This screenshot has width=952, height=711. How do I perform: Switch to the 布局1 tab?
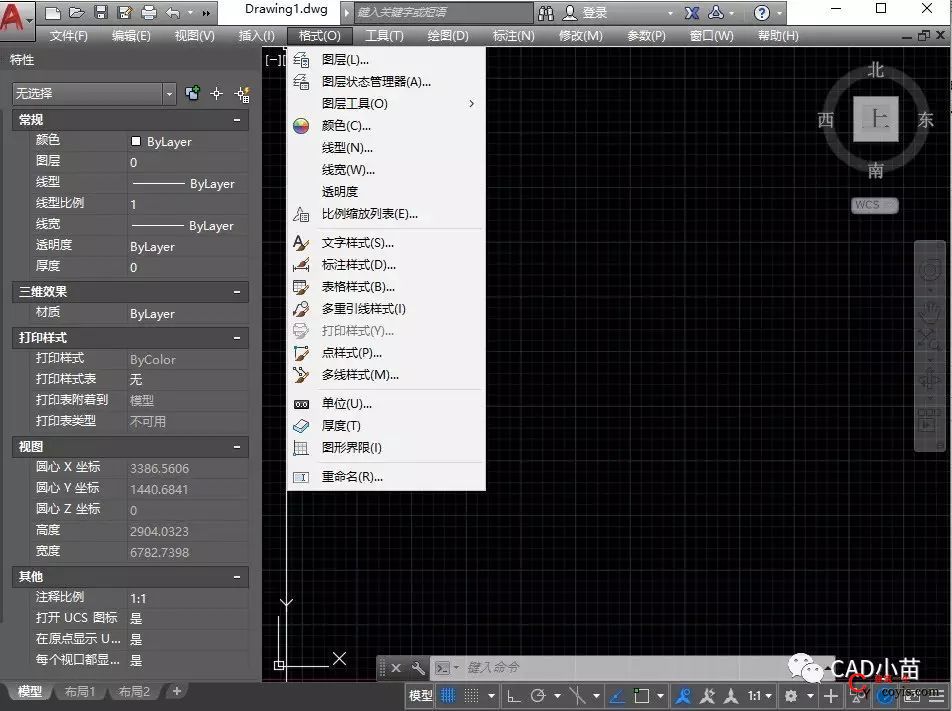[80, 692]
